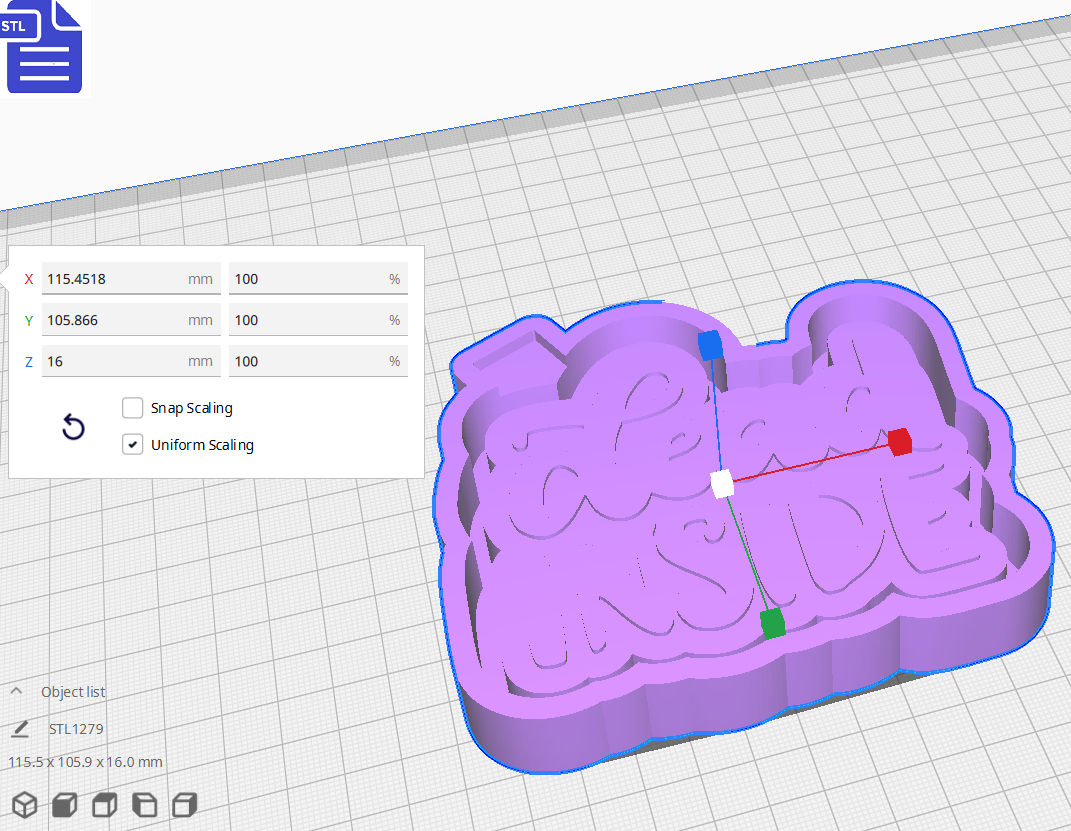Select the left side view icon

pos(144,804)
